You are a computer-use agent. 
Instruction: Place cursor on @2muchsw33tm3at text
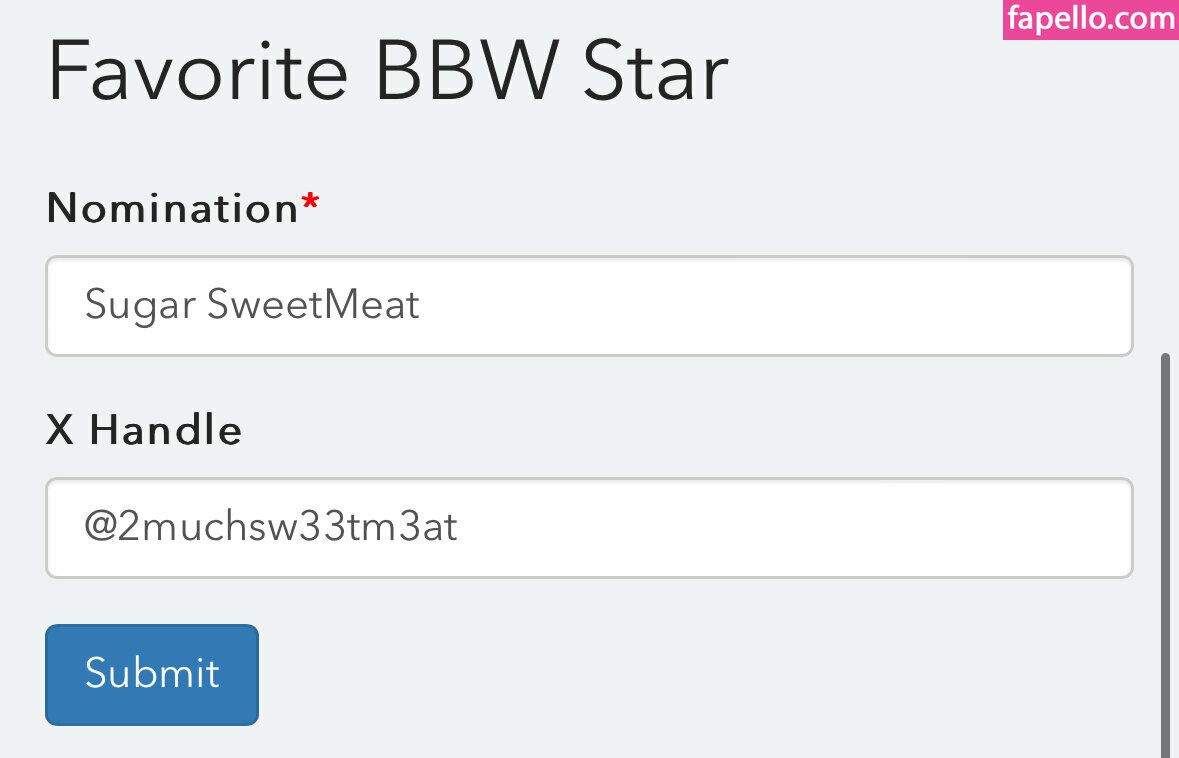271,527
